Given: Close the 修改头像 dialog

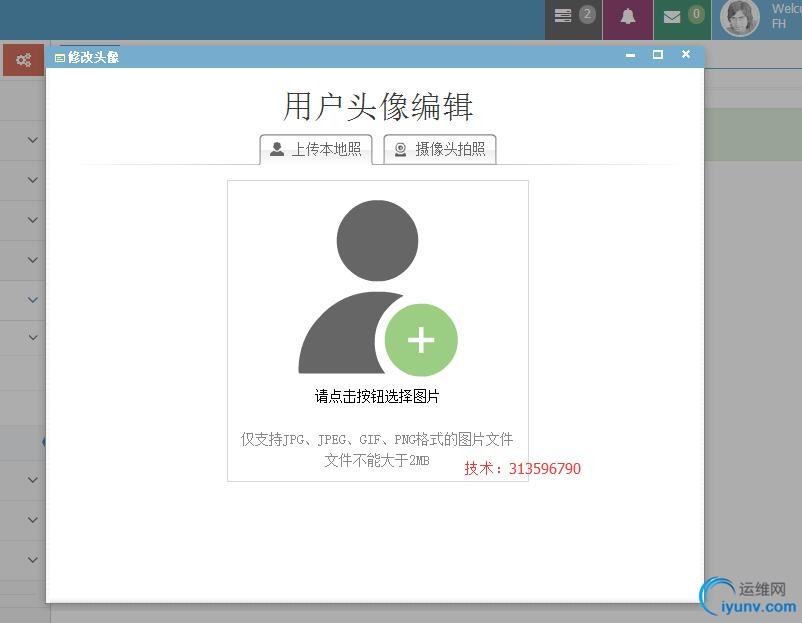Looking at the screenshot, I should [686, 55].
